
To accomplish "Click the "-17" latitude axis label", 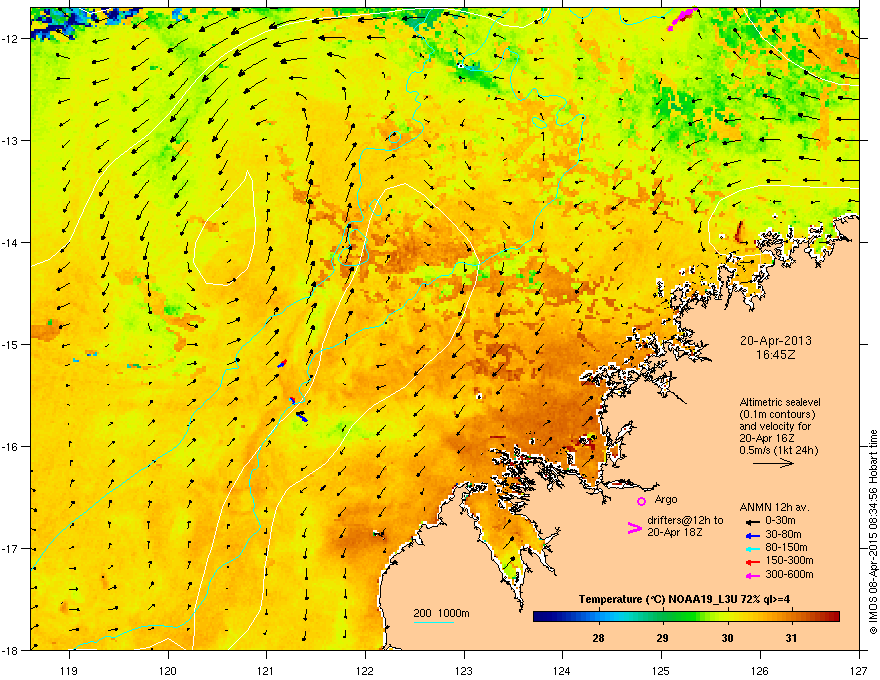I will [x=10, y=548].
